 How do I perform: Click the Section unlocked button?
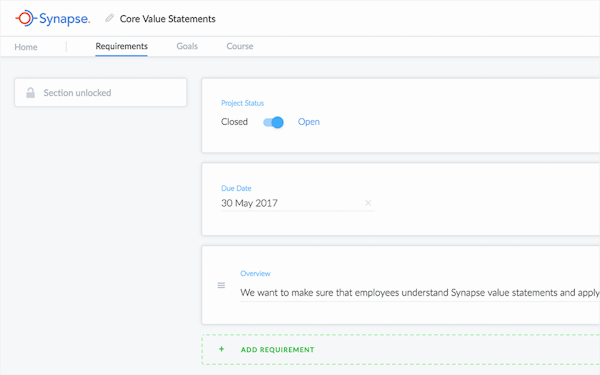pos(101,93)
